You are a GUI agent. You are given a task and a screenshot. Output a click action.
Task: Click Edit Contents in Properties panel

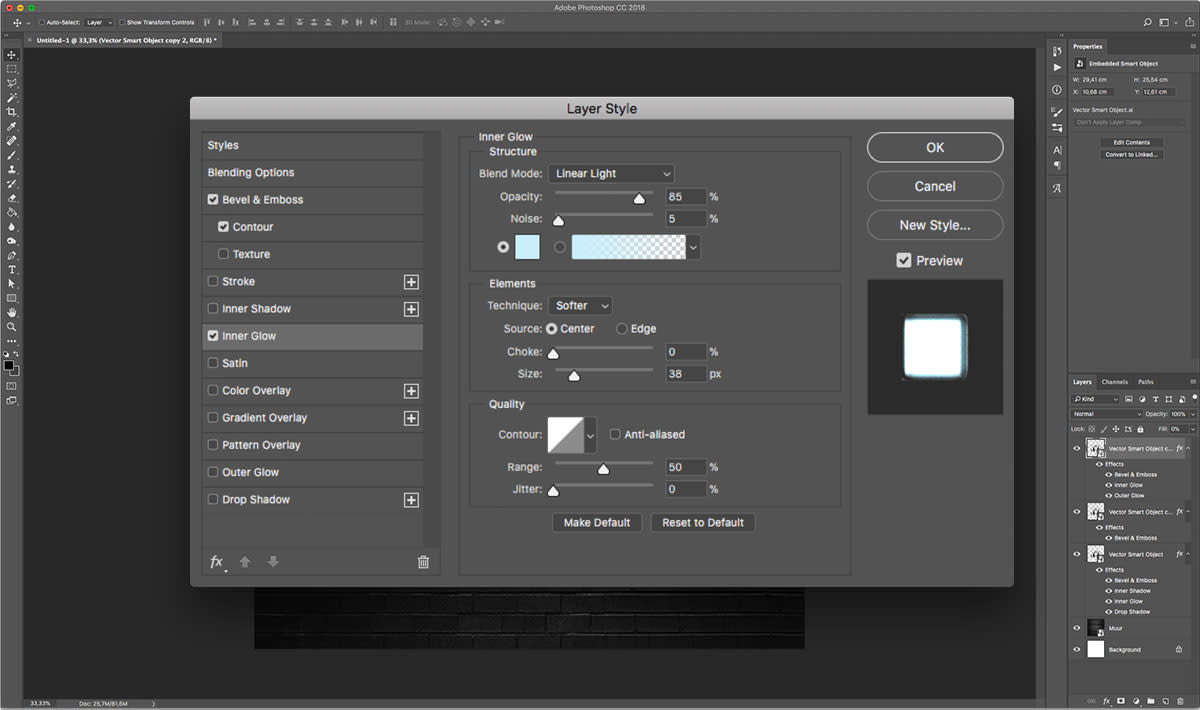(x=1131, y=143)
